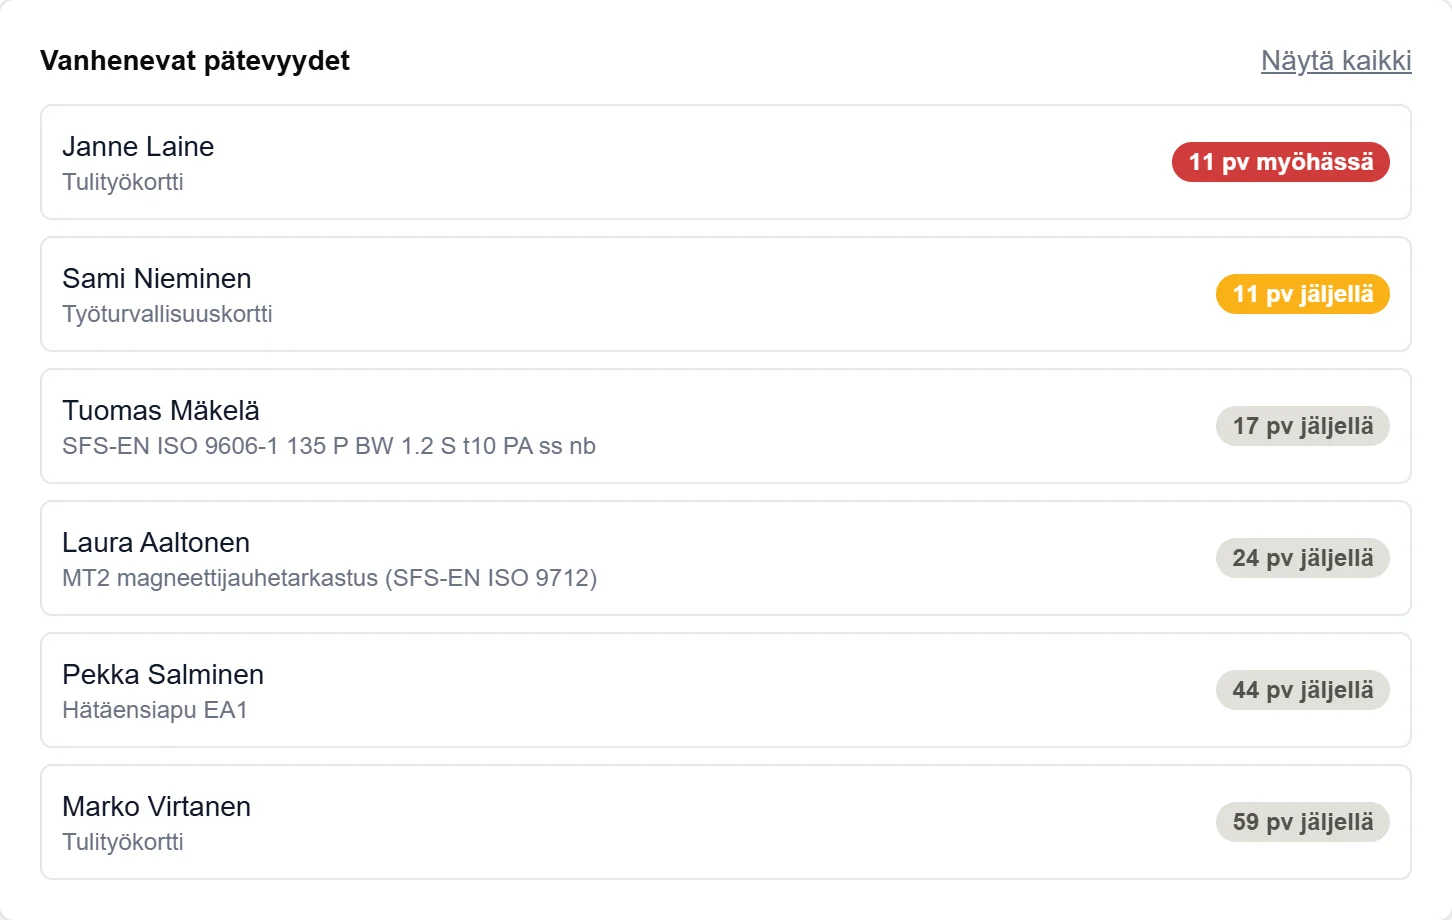The image size is (1452, 920).
Task: Open the Näytä kaikki link
Action: tap(1336, 61)
